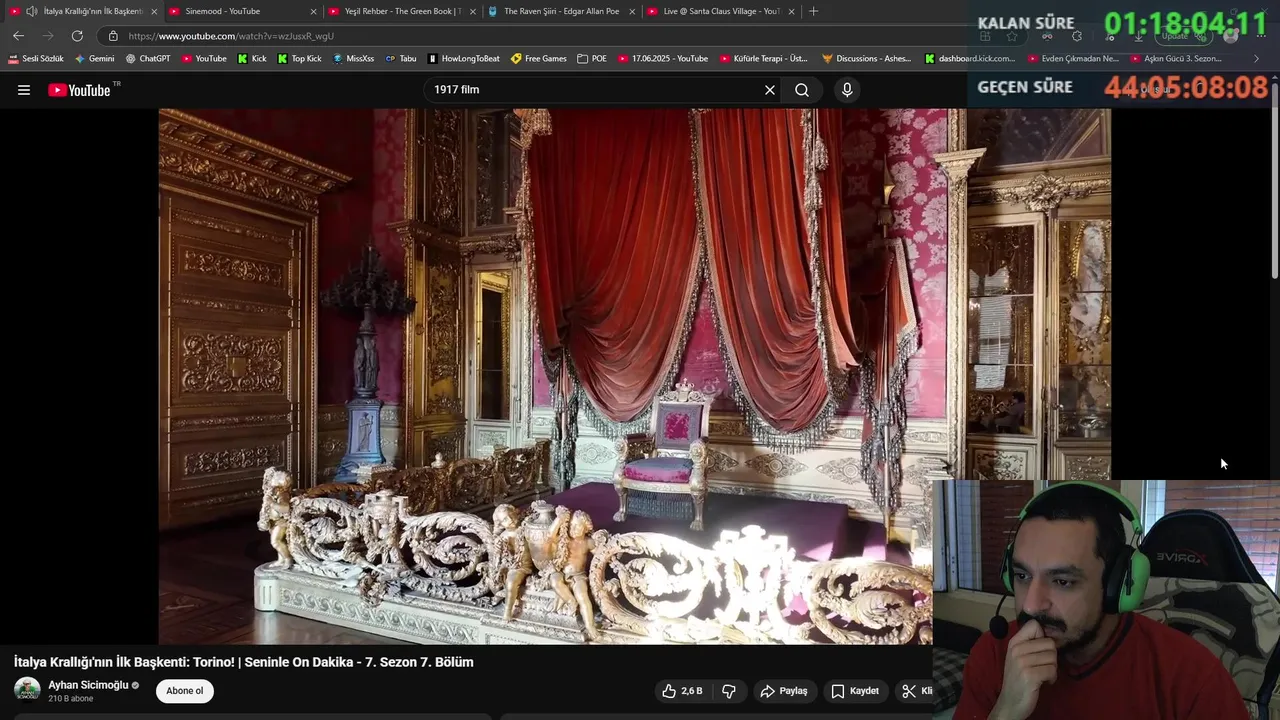The image size is (1280, 720).
Task: Open the Discussions - Ashes bookmark
Action: click(866, 58)
